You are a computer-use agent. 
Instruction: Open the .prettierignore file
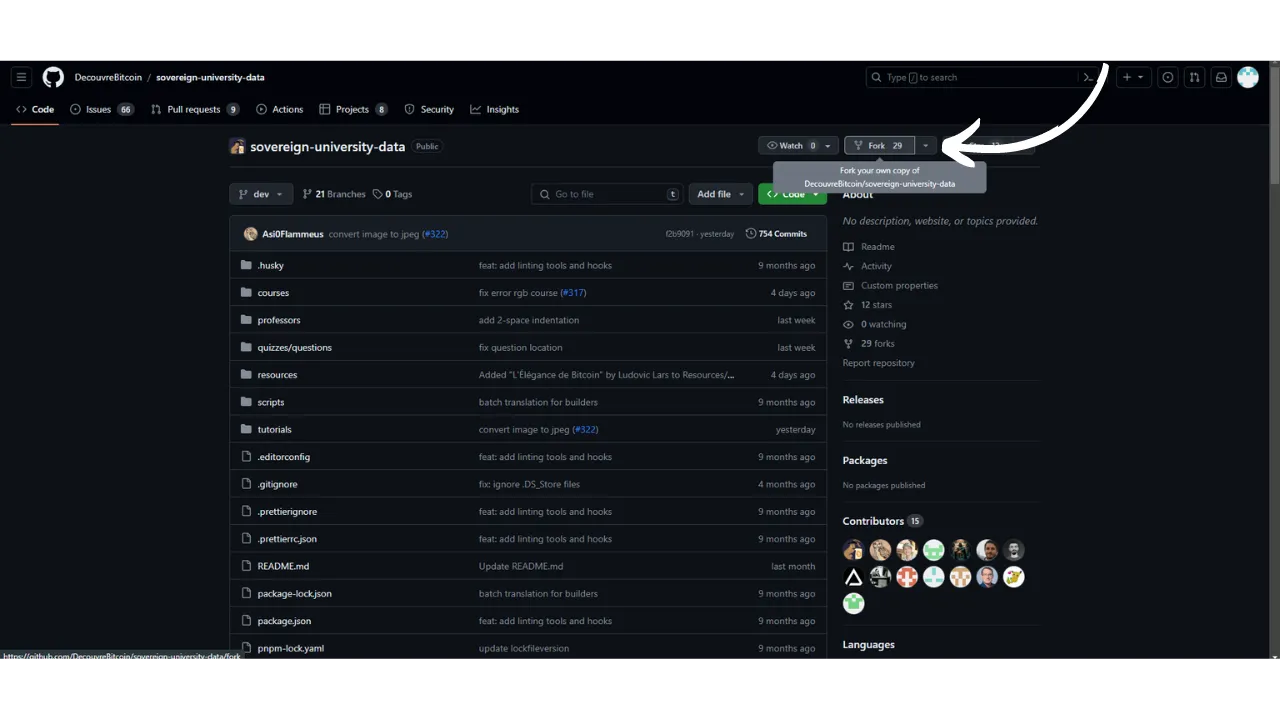tap(287, 512)
